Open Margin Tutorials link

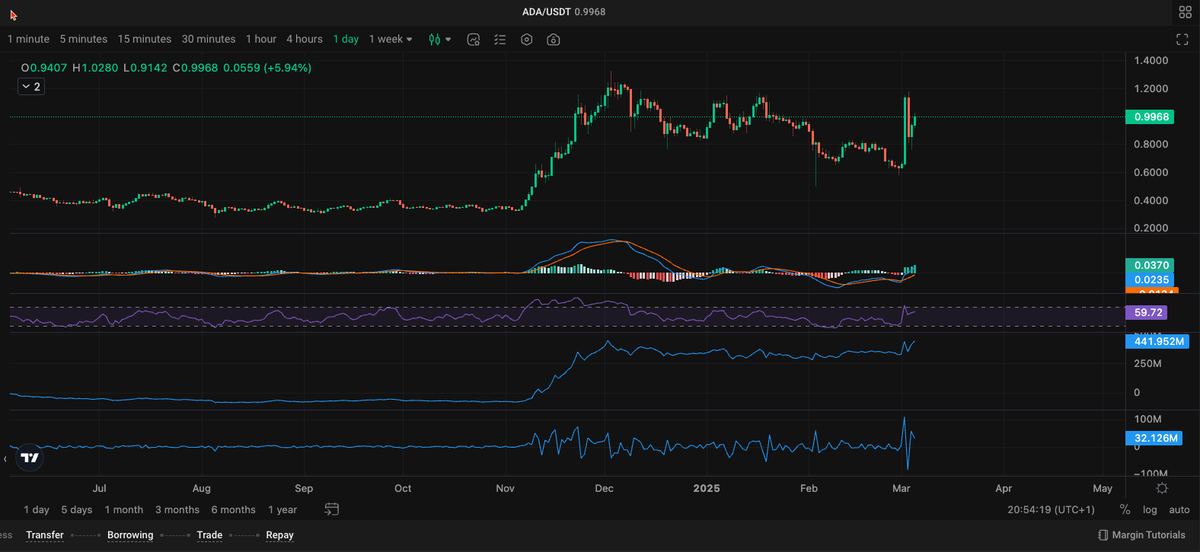pyautogui.click(x=1151, y=535)
